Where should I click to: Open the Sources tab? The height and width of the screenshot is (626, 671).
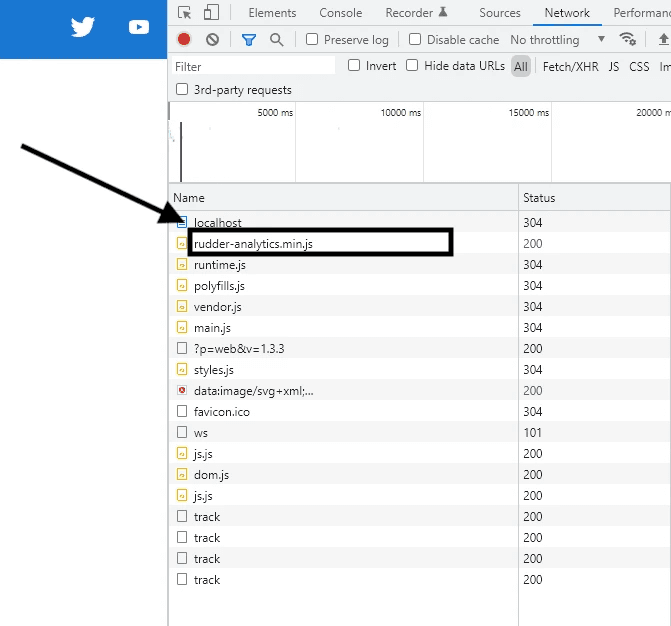pos(499,13)
